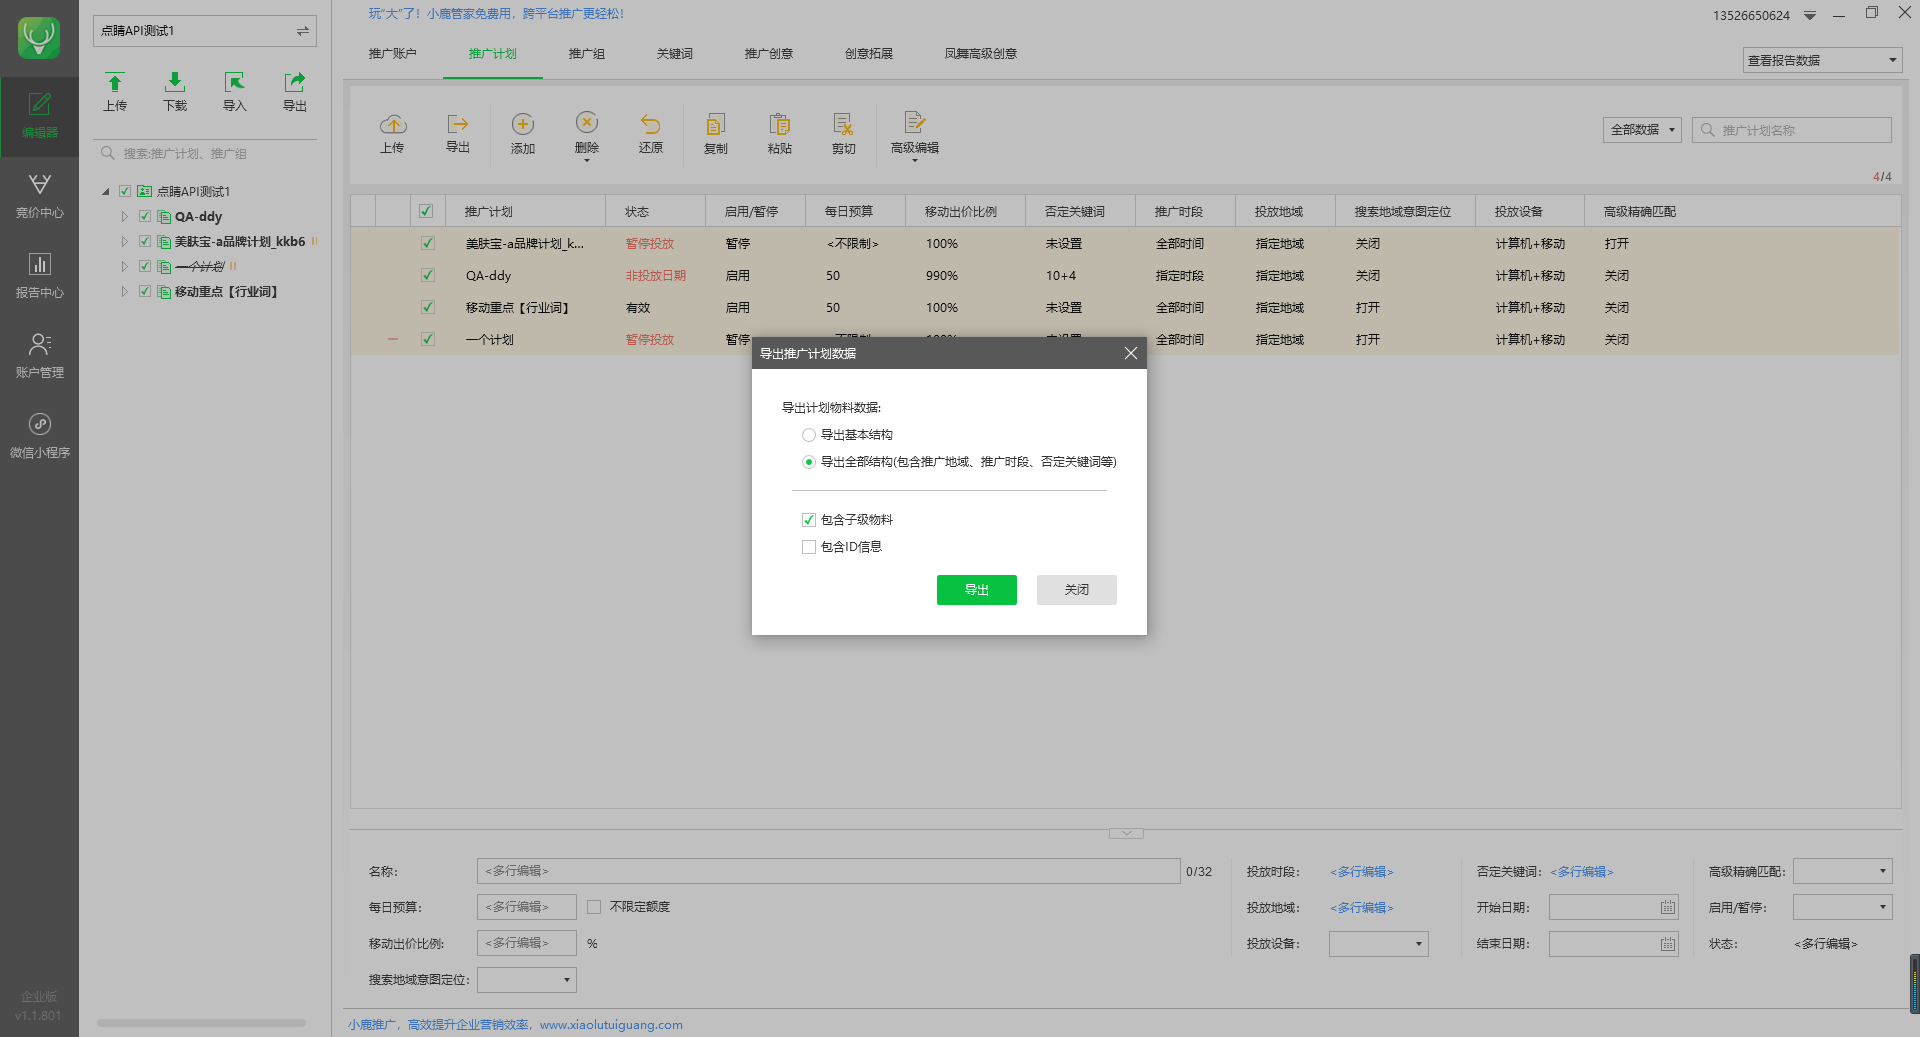This screenshot has width=1920, height=1037.
Task: Open 投放设备 dropdown in bottom panel
Action: [1379, 944]
